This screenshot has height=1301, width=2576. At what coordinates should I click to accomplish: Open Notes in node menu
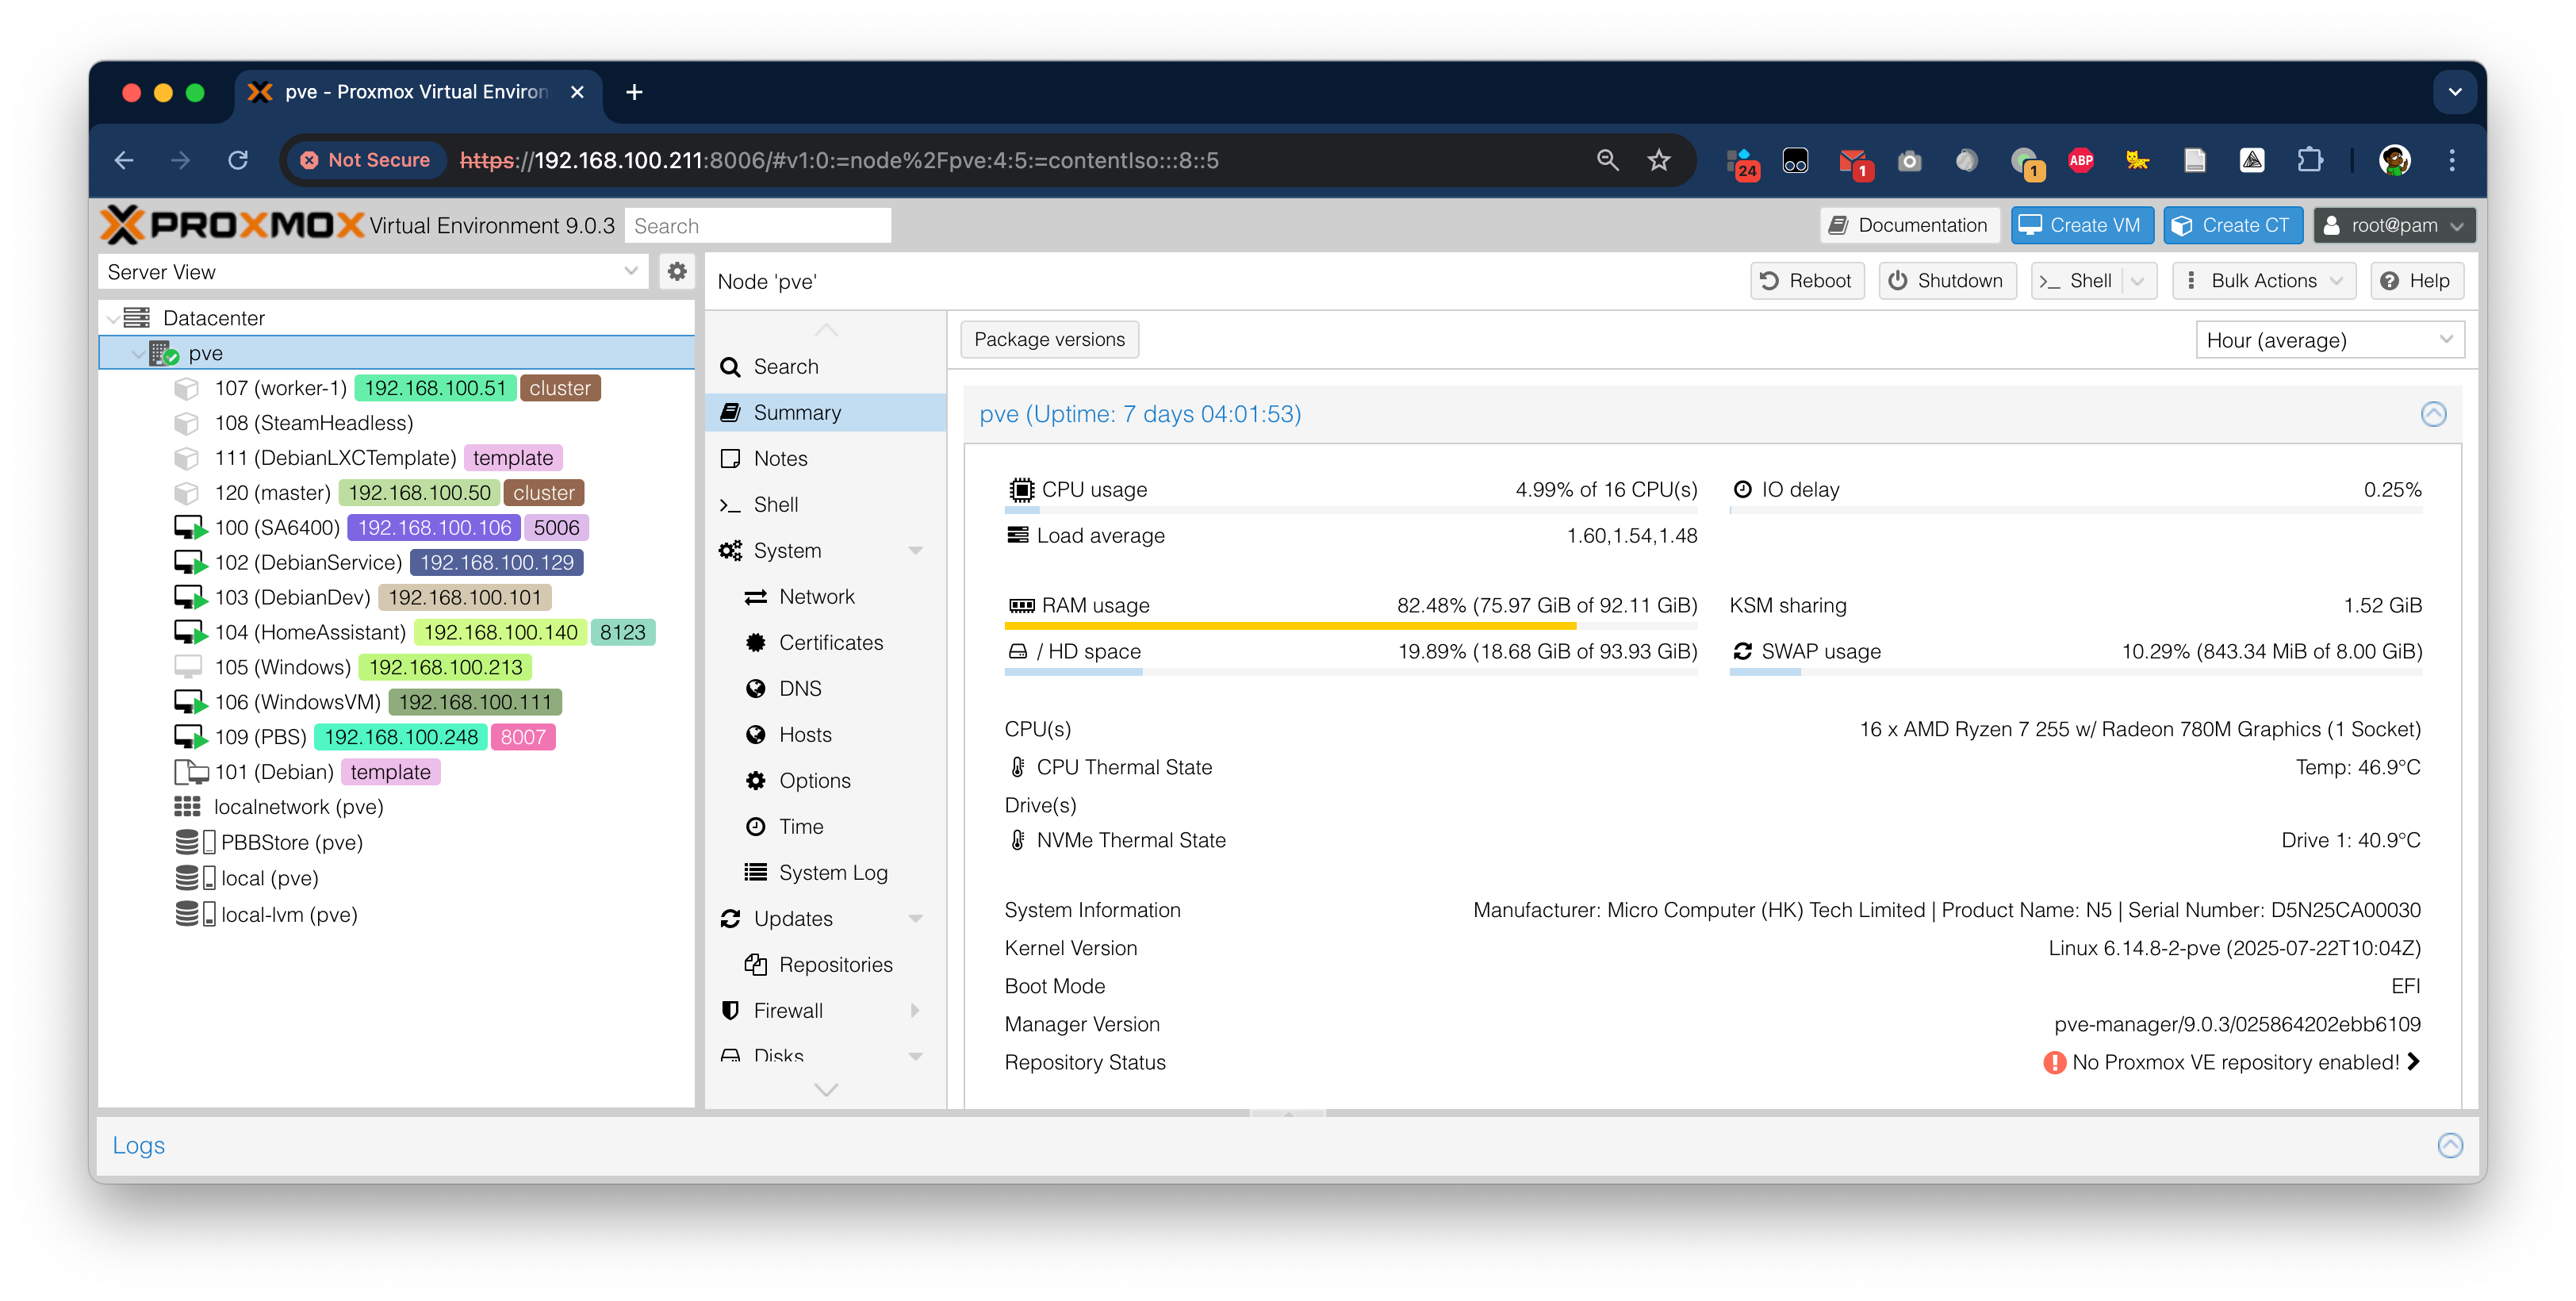point(826,459)
